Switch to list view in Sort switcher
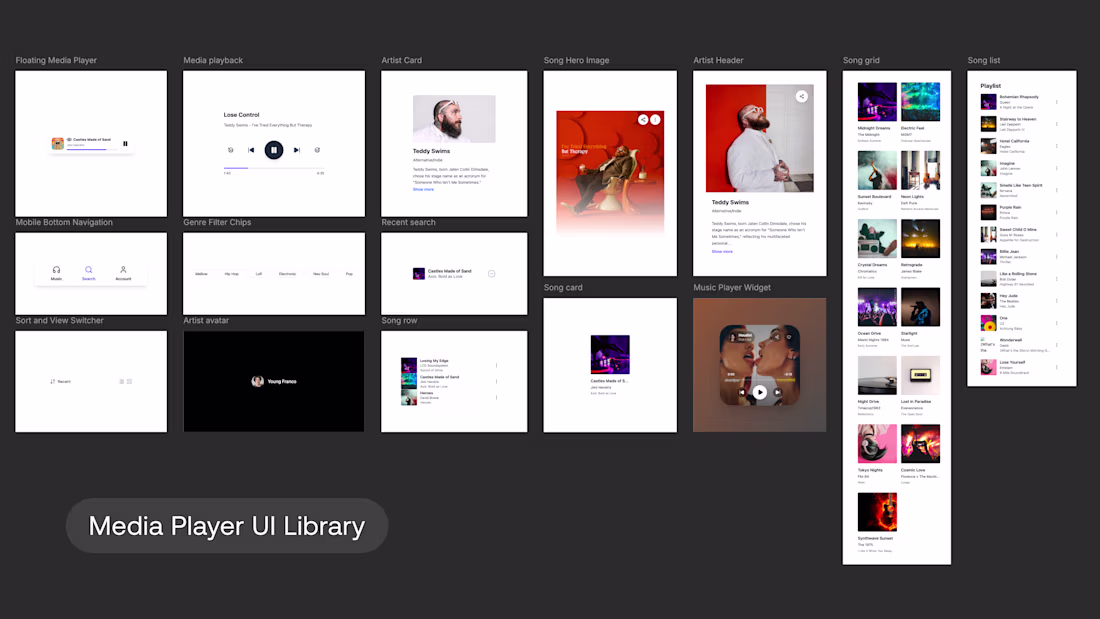The image size is (1100, 619). (121, 381)
